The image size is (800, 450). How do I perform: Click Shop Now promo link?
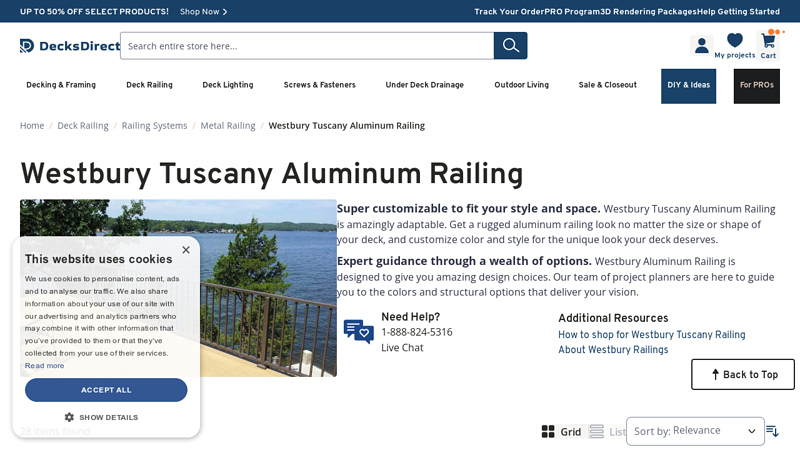(x=204, y=11)
